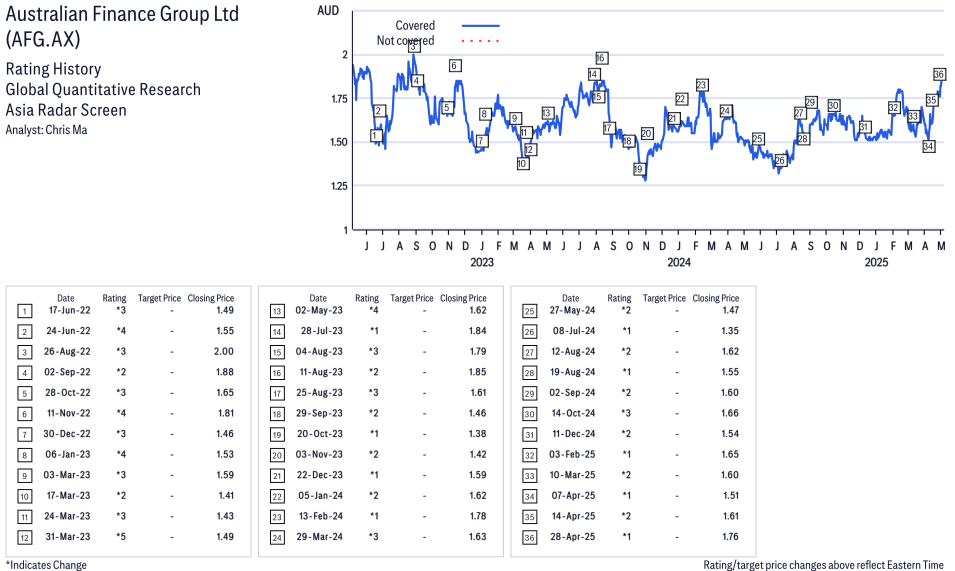Viewport: 955px width, 571px height.
Task: Click the Australian Finance Group Ltd title
Action: pos(122,13)
